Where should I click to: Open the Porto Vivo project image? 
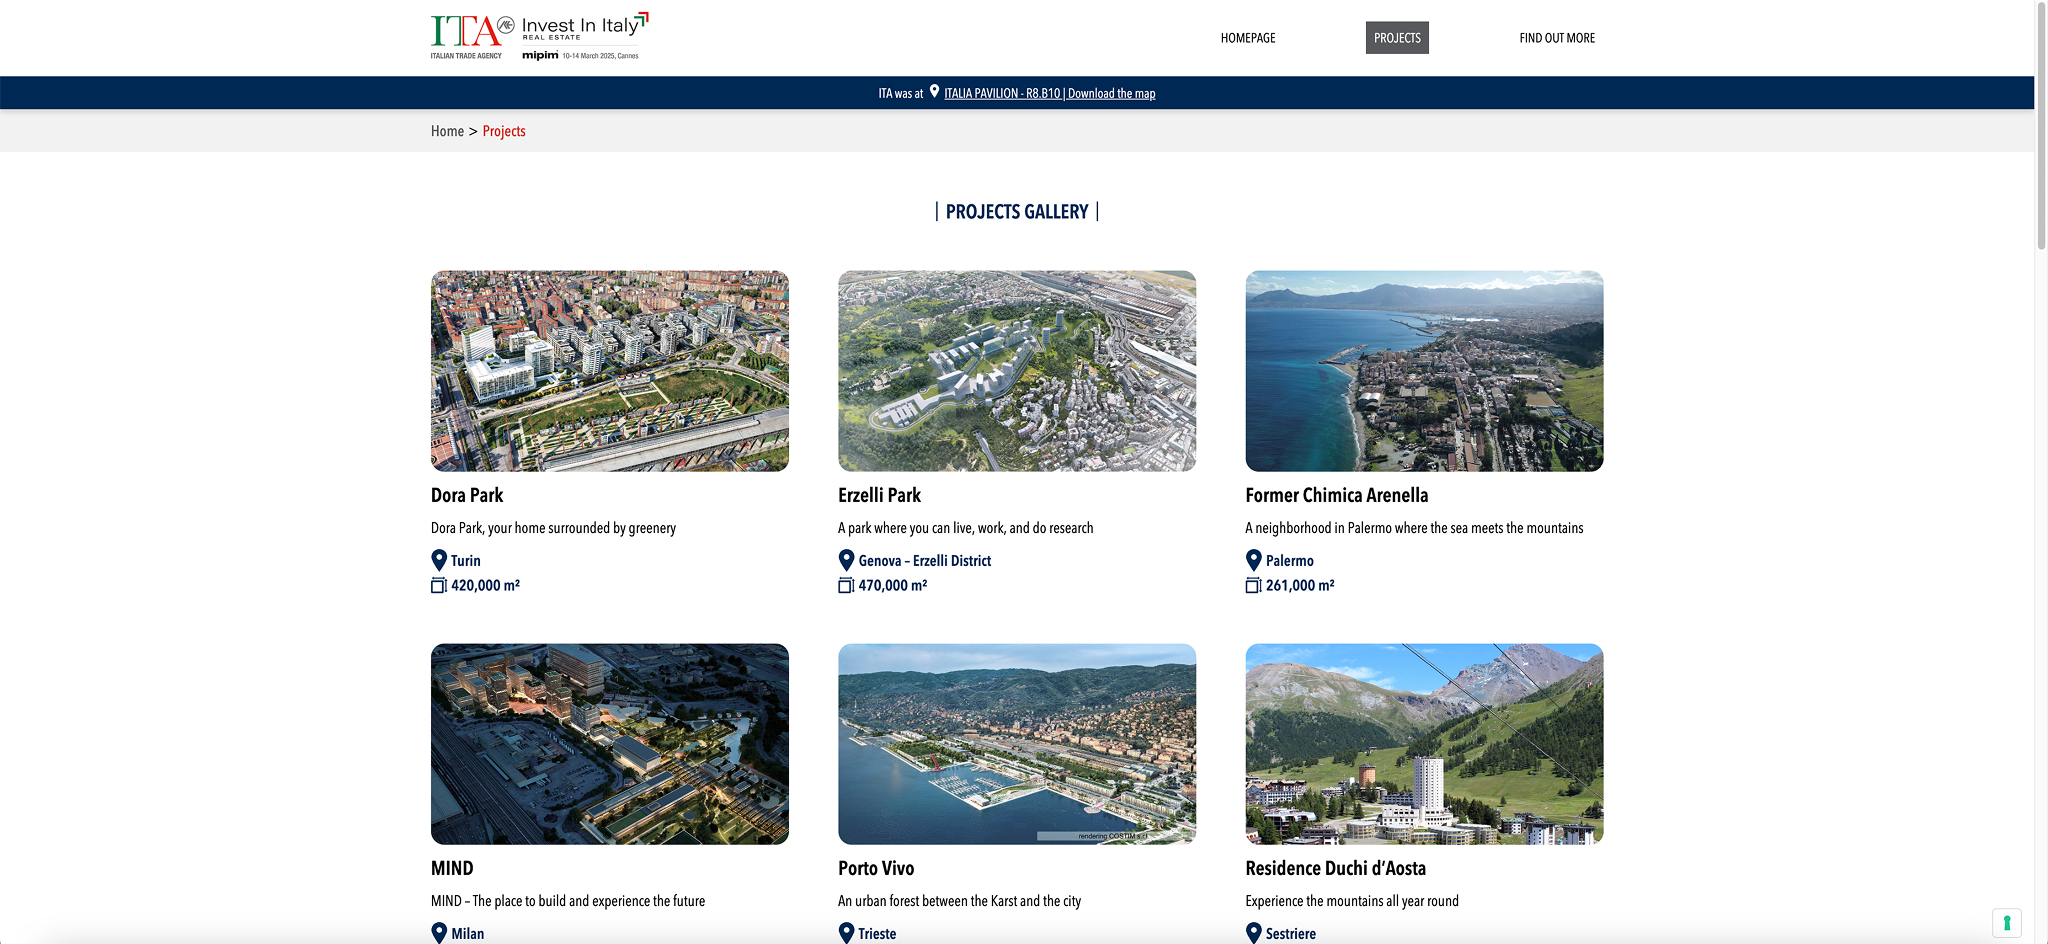tap(1016, 744)
